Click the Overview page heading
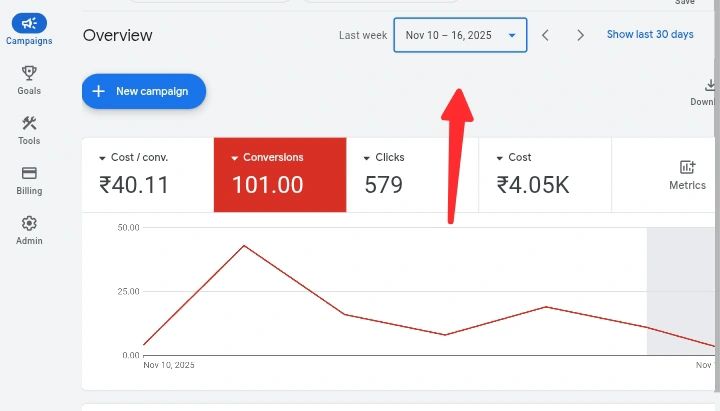Screen dimensions: 720x411 click(x=118, y=35)
